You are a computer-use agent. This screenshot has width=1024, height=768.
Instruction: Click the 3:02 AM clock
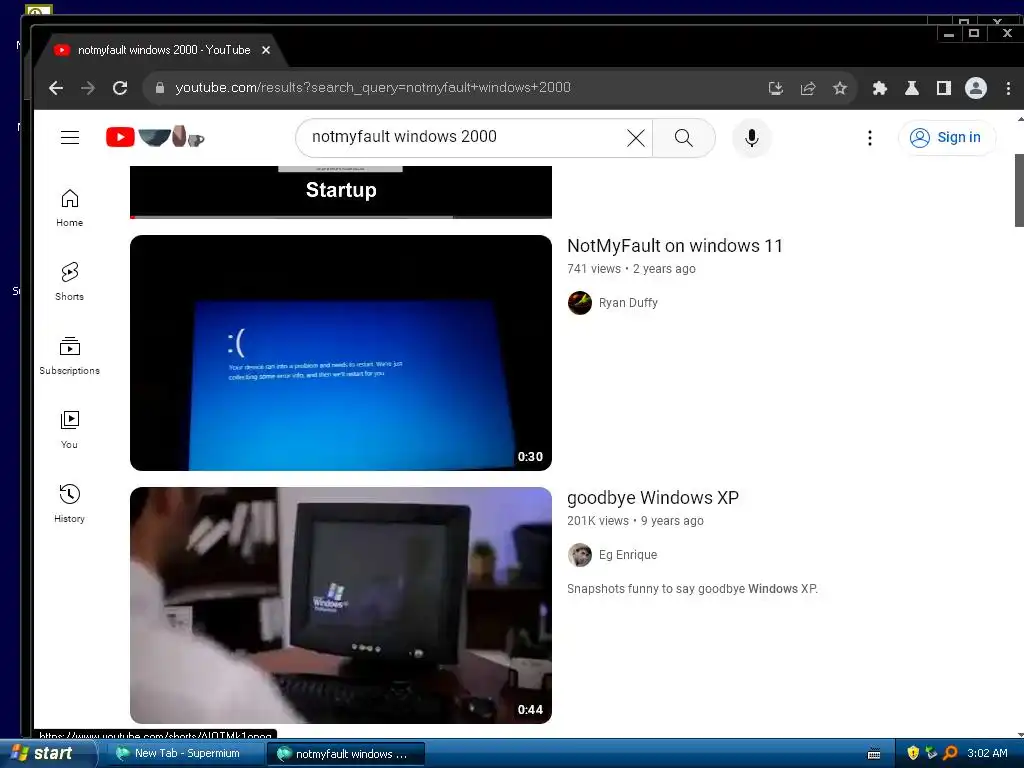coord(987,753)
